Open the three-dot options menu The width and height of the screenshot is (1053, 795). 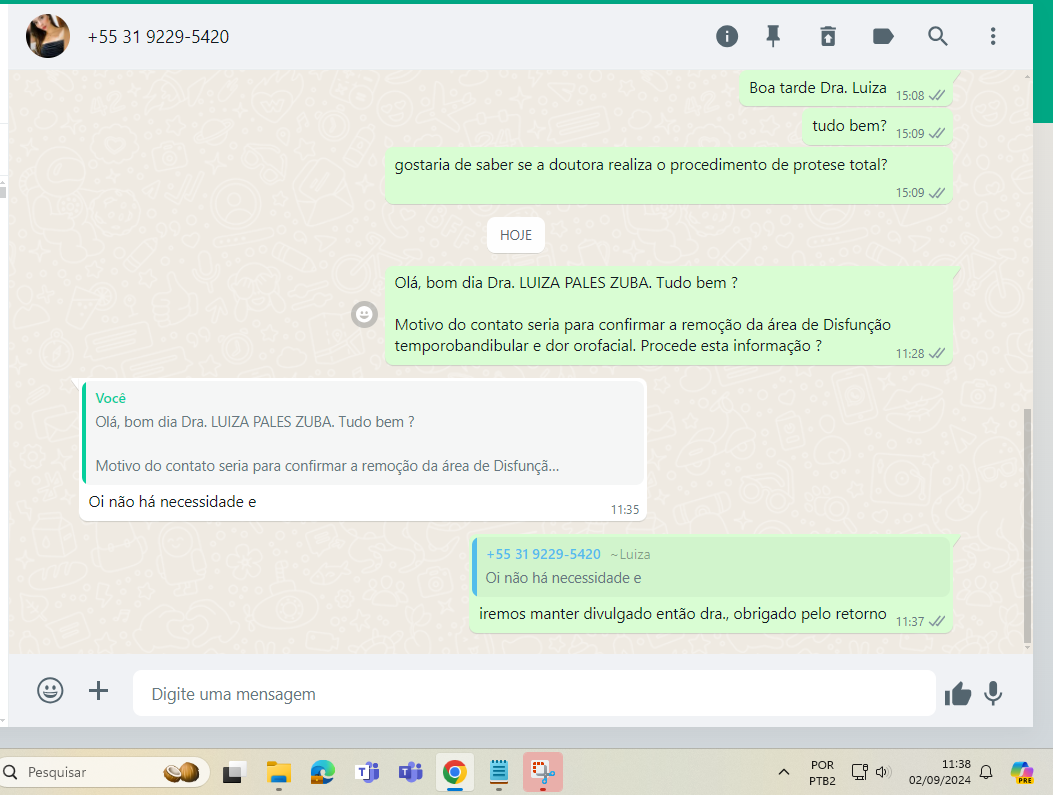[x=993, y=36]
